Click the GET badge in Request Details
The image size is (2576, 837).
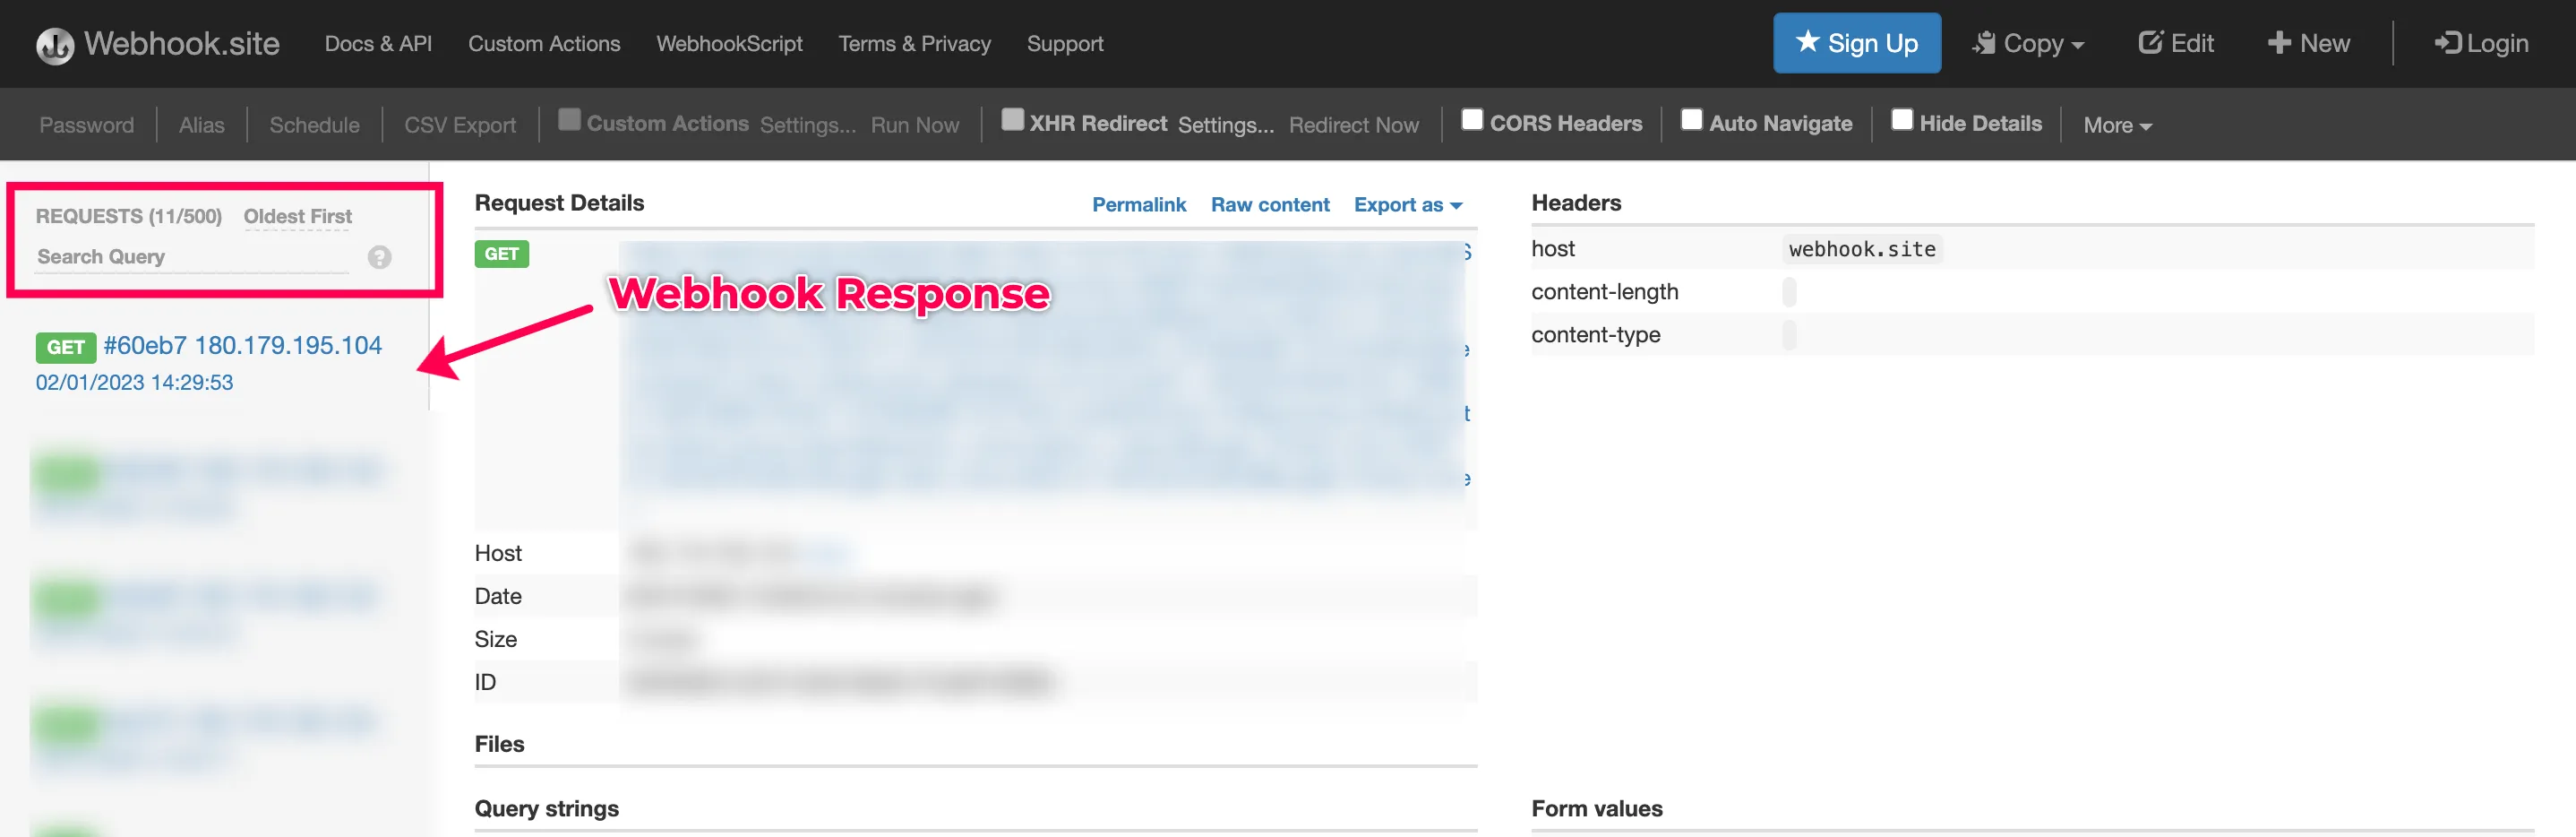[501, 254]
